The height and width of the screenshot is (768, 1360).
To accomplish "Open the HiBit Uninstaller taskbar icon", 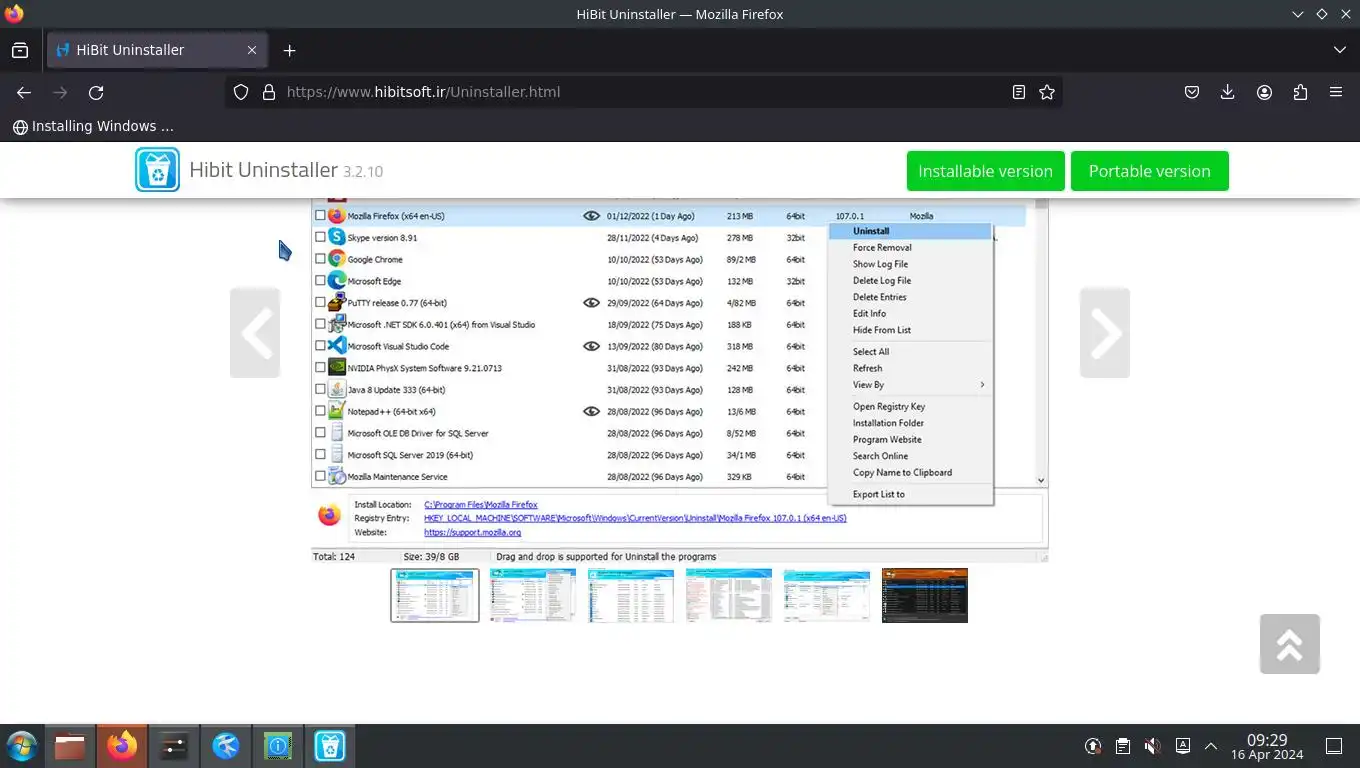I will pyautogui.click(x=330, y=746).
